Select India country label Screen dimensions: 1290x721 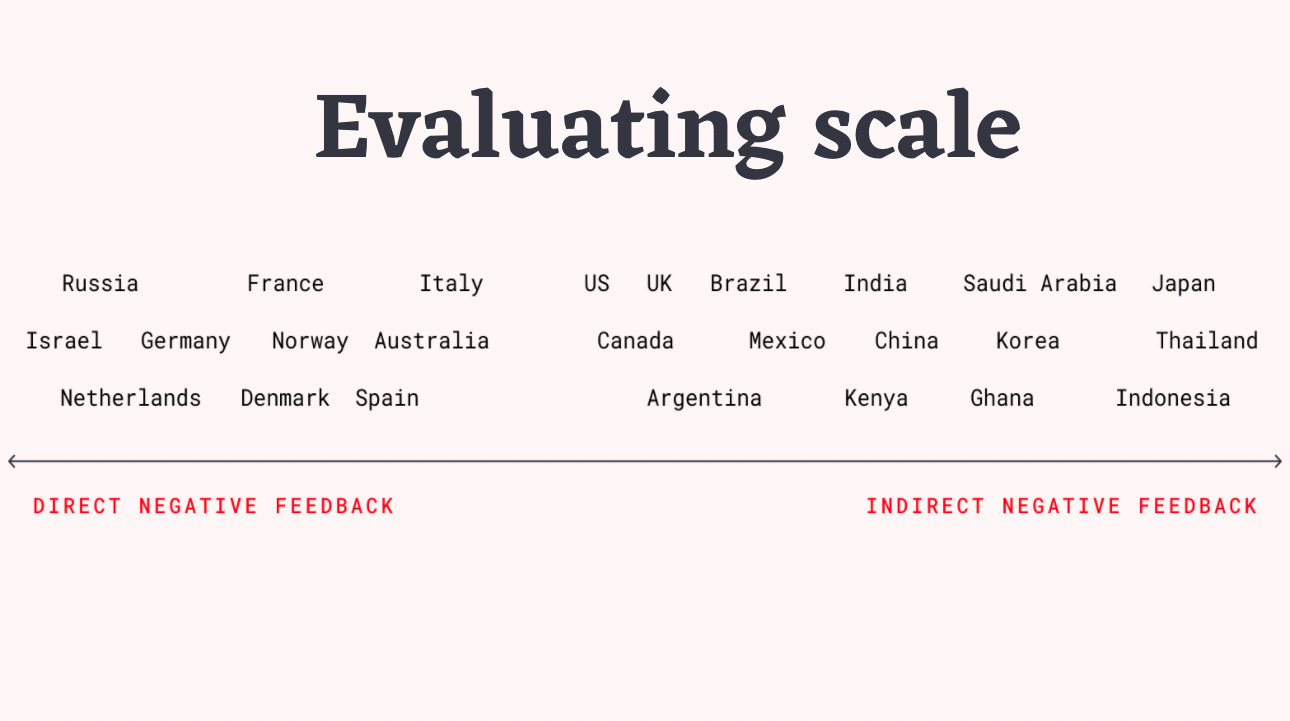(x=875, y=283)
